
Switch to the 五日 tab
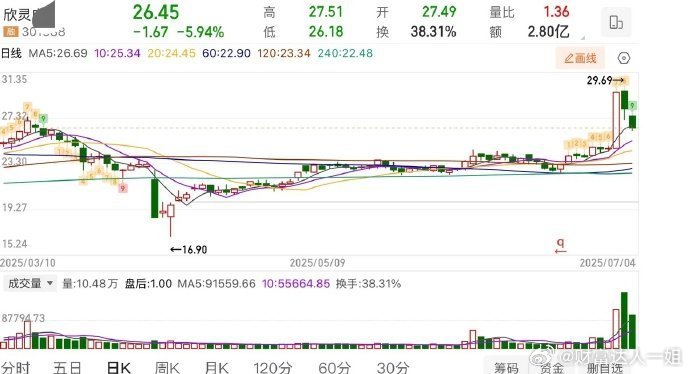coord(67,367)
